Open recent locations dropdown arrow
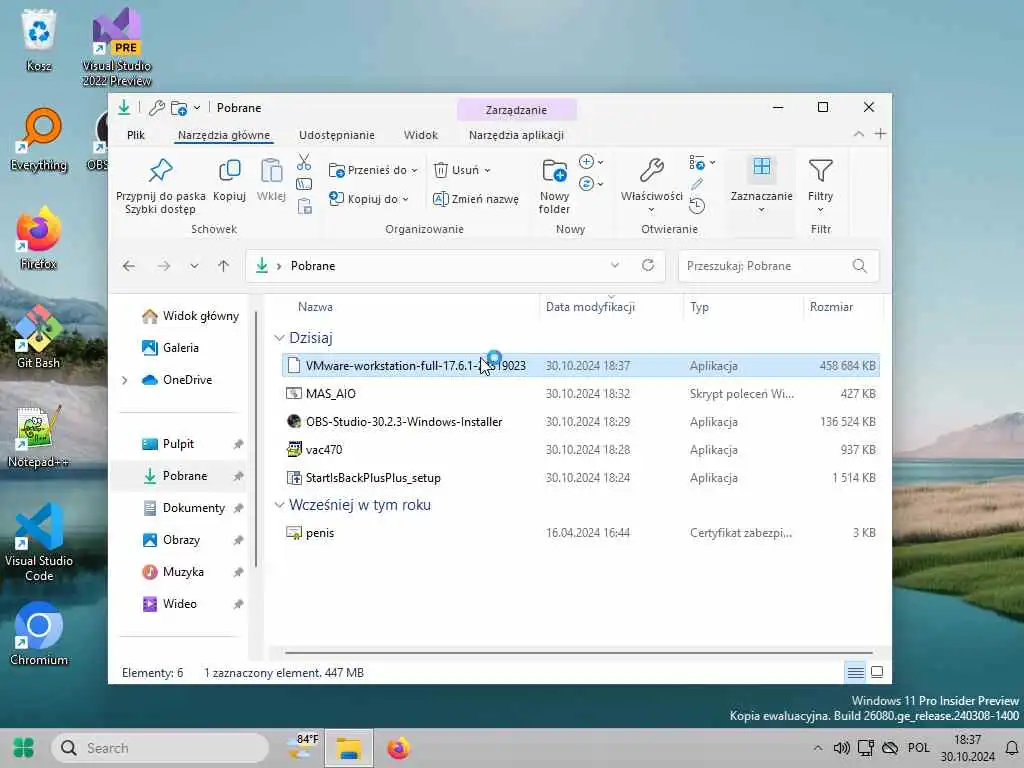Viewport: 1024px width, 768px height. [194, 266]
